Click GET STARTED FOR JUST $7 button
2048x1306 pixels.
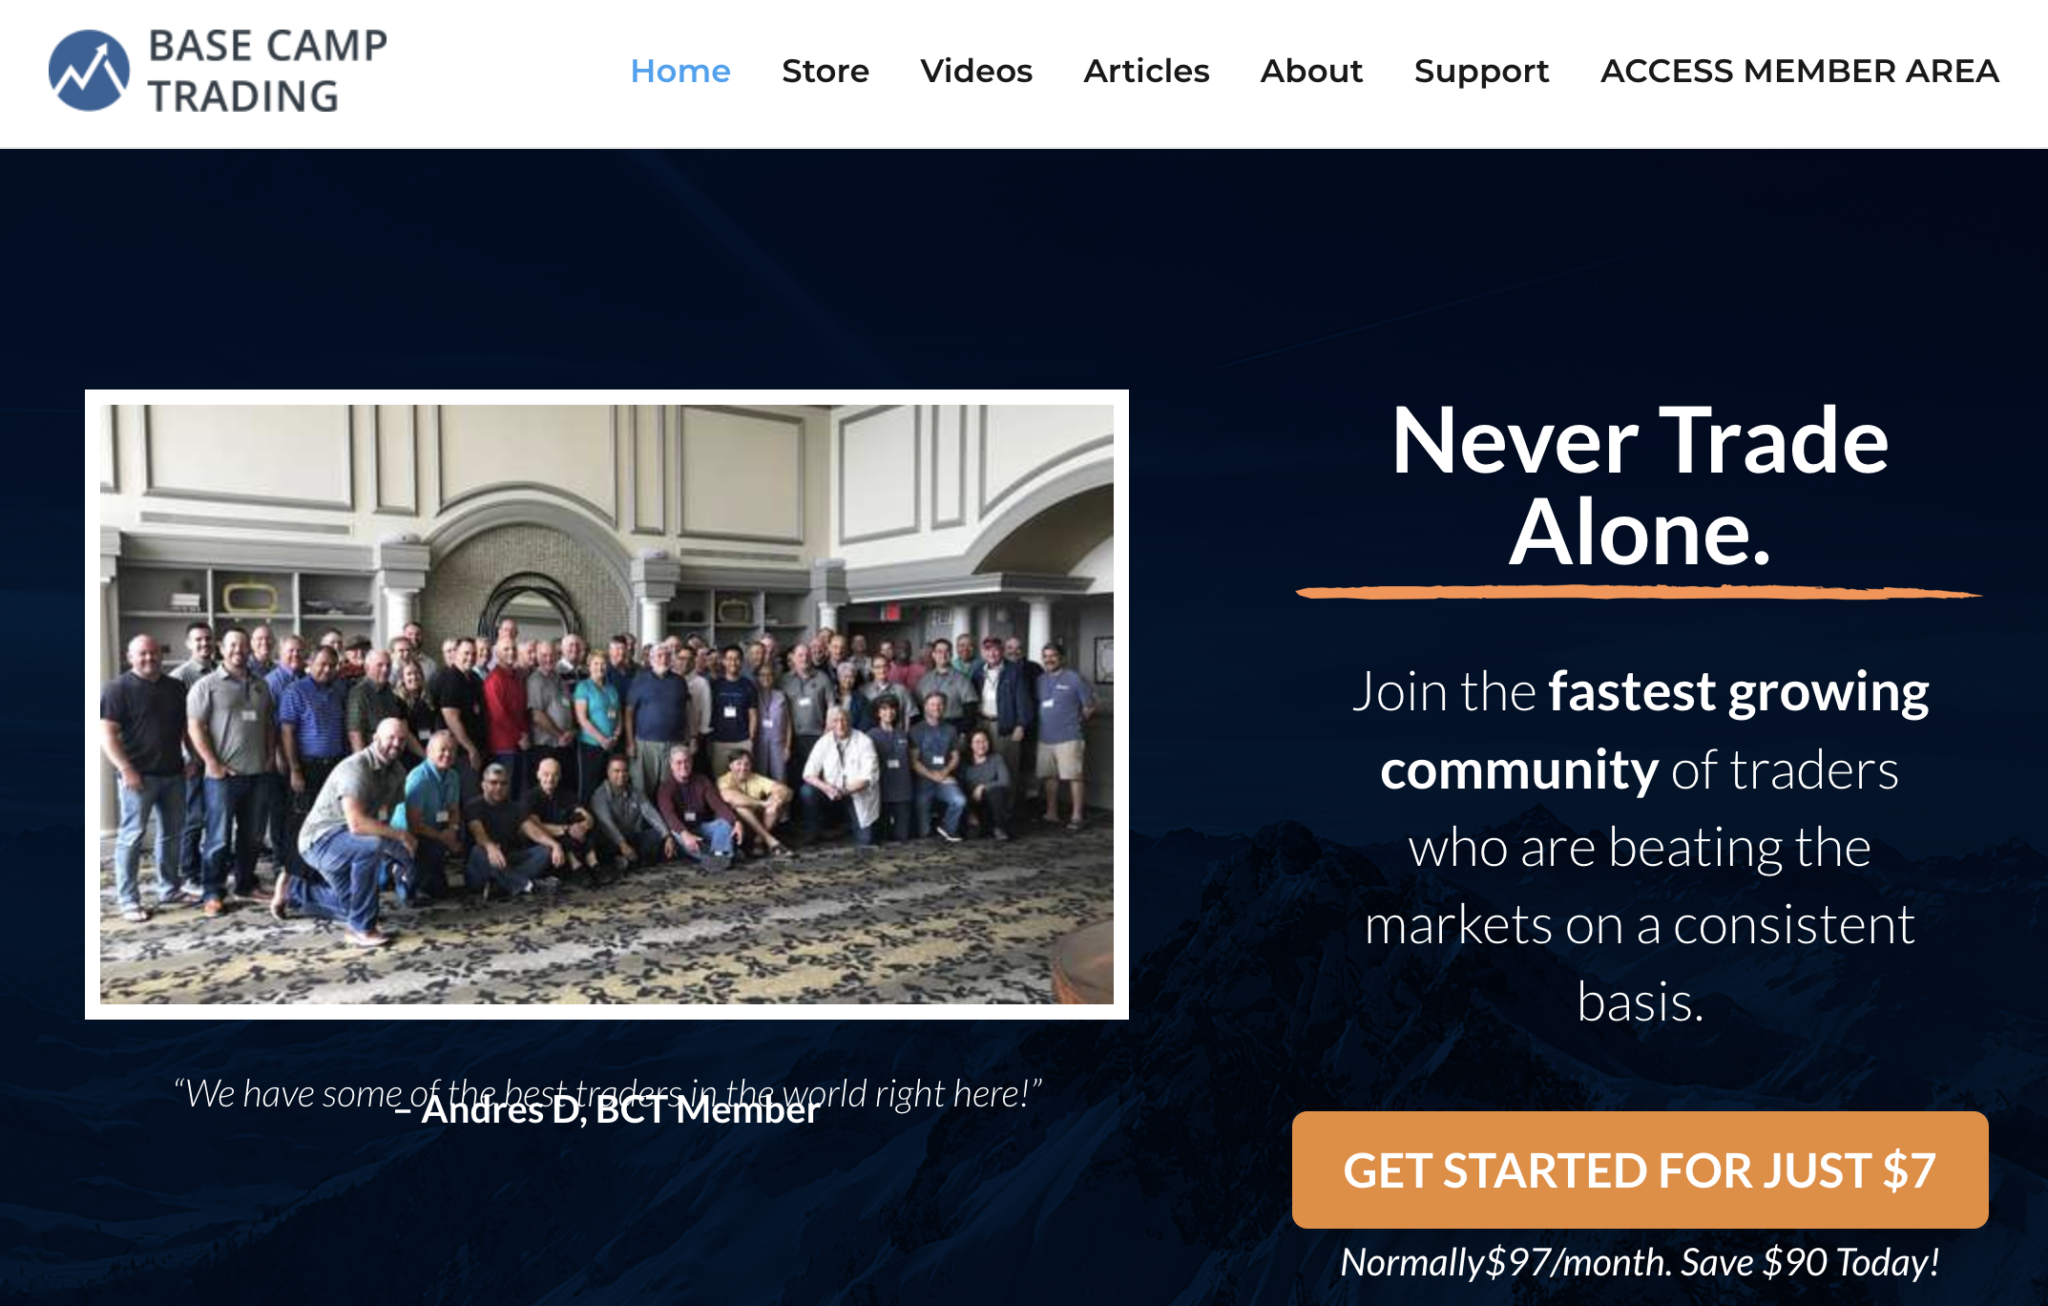[x=1640, y=1170]
